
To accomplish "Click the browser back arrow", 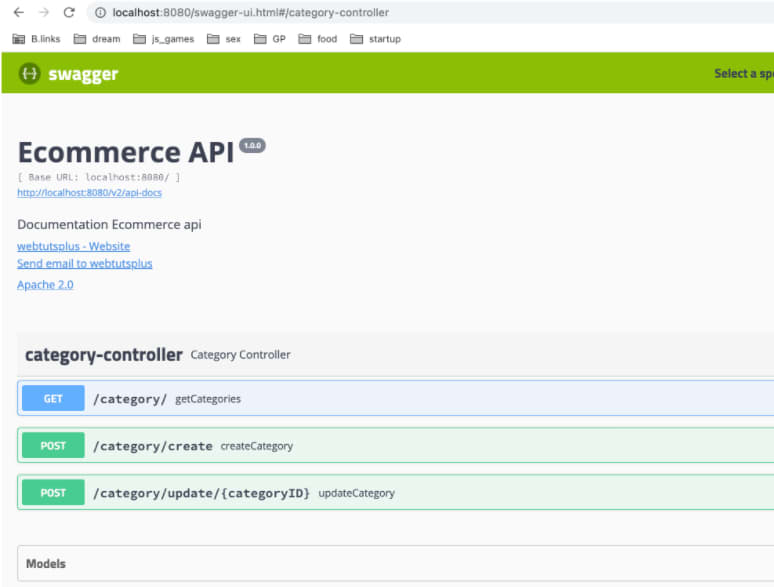I will tap(18, 12).
